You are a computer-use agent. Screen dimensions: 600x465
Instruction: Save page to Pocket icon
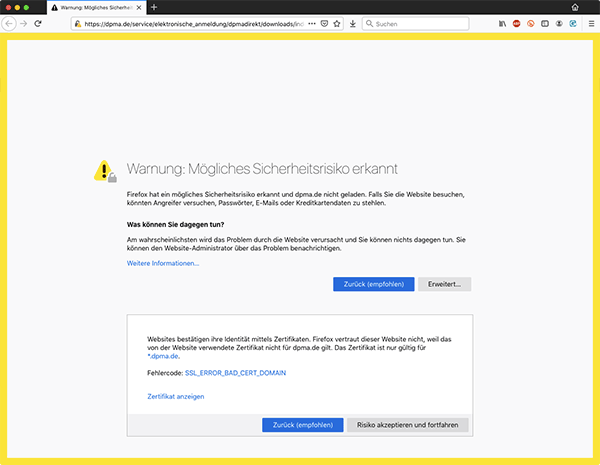coord(324,24)
